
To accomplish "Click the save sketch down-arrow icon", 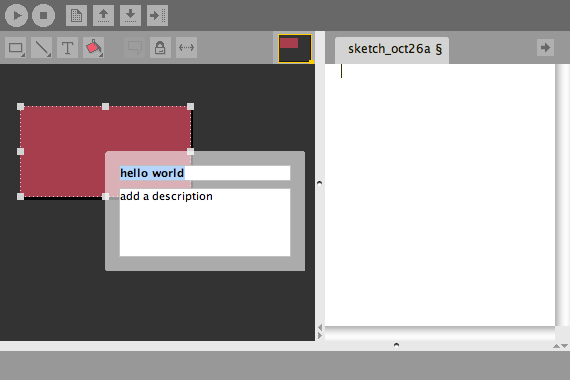I will [x=131, y=15].
